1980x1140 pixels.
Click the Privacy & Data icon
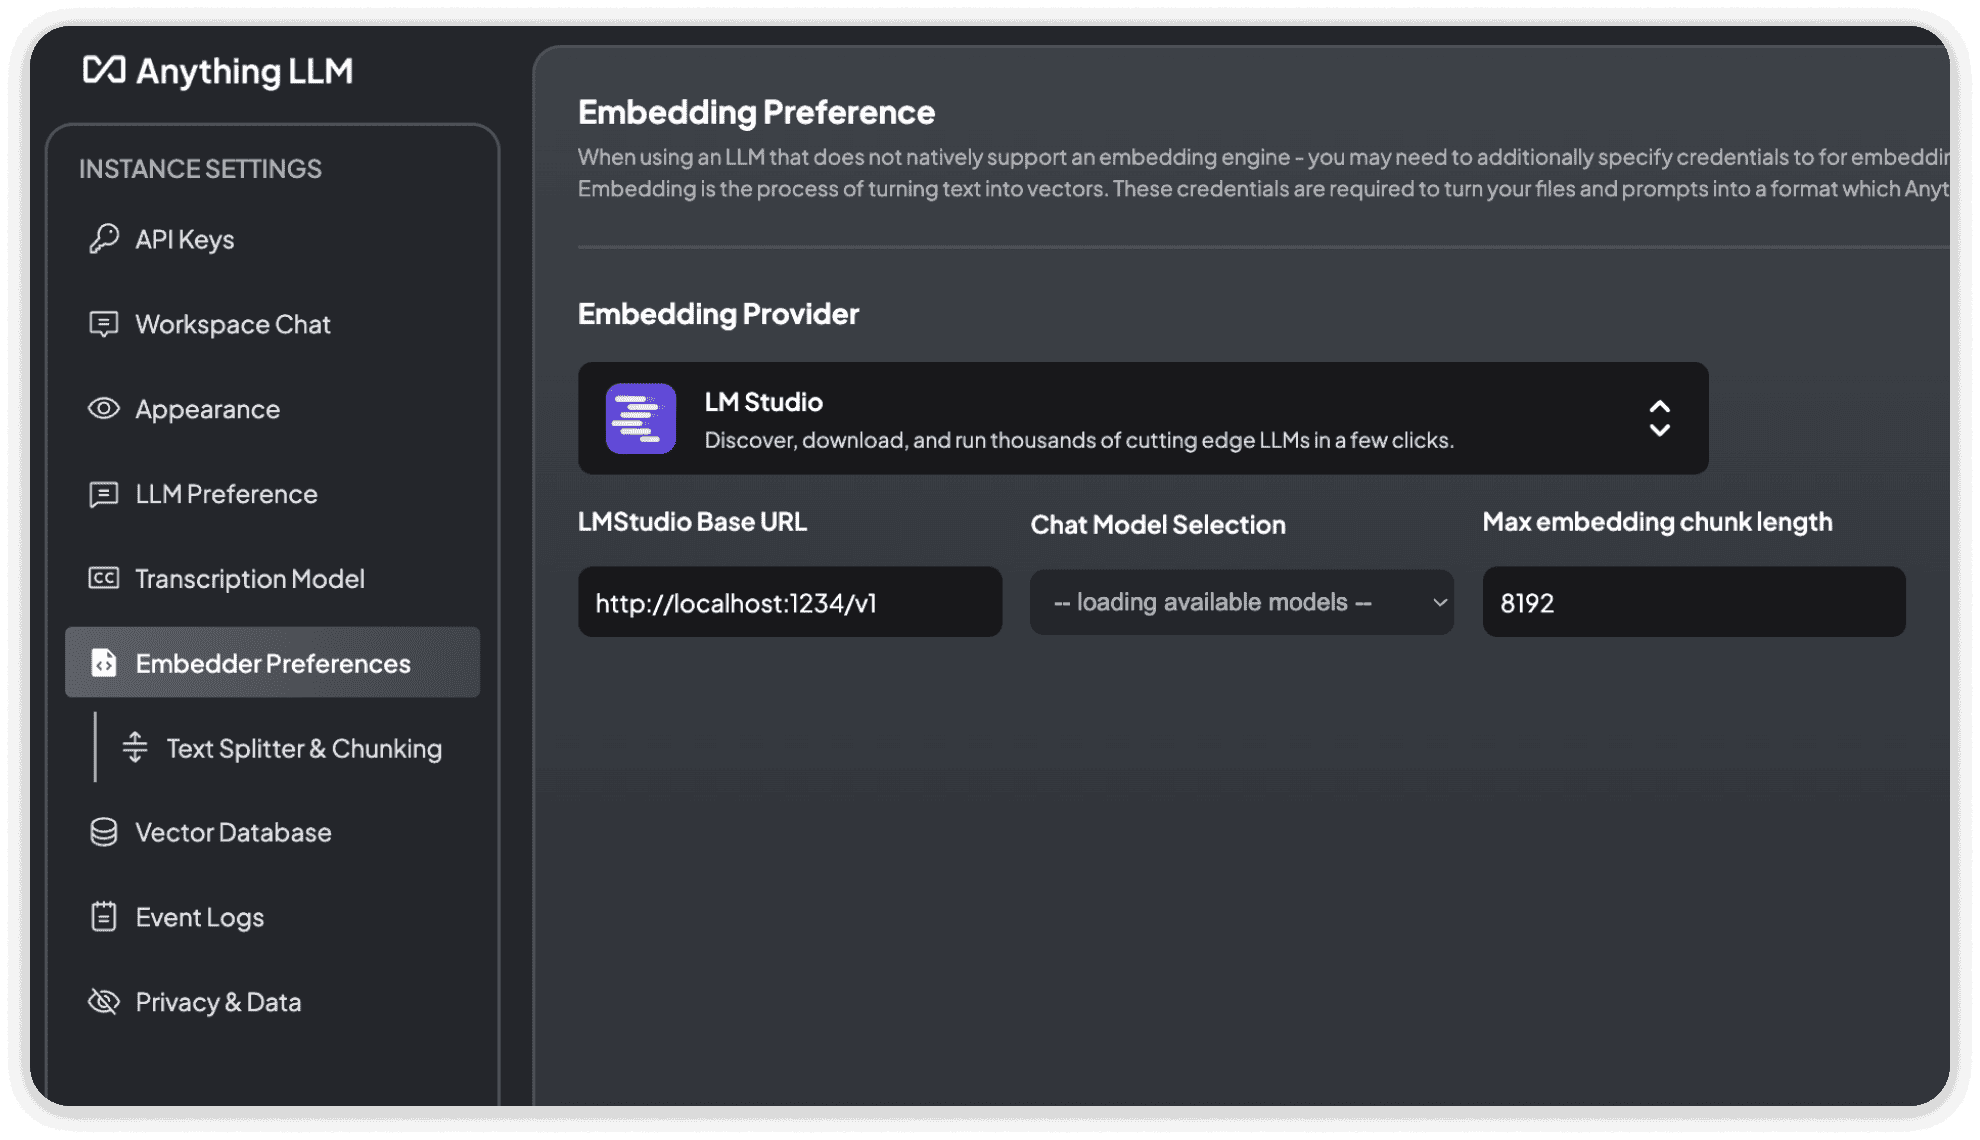point(105,1001)
